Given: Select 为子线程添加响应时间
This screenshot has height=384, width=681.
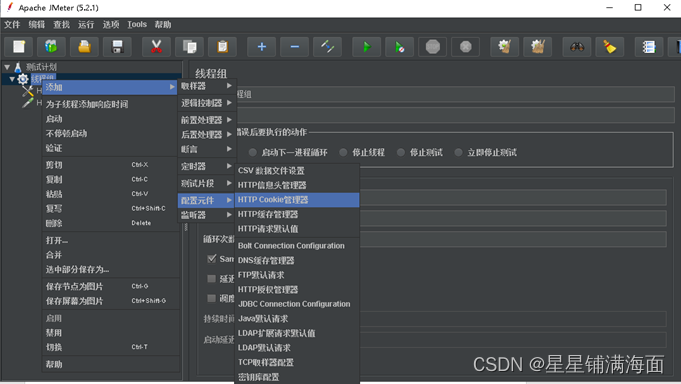Looking at the screenshot, I should 111,104.
